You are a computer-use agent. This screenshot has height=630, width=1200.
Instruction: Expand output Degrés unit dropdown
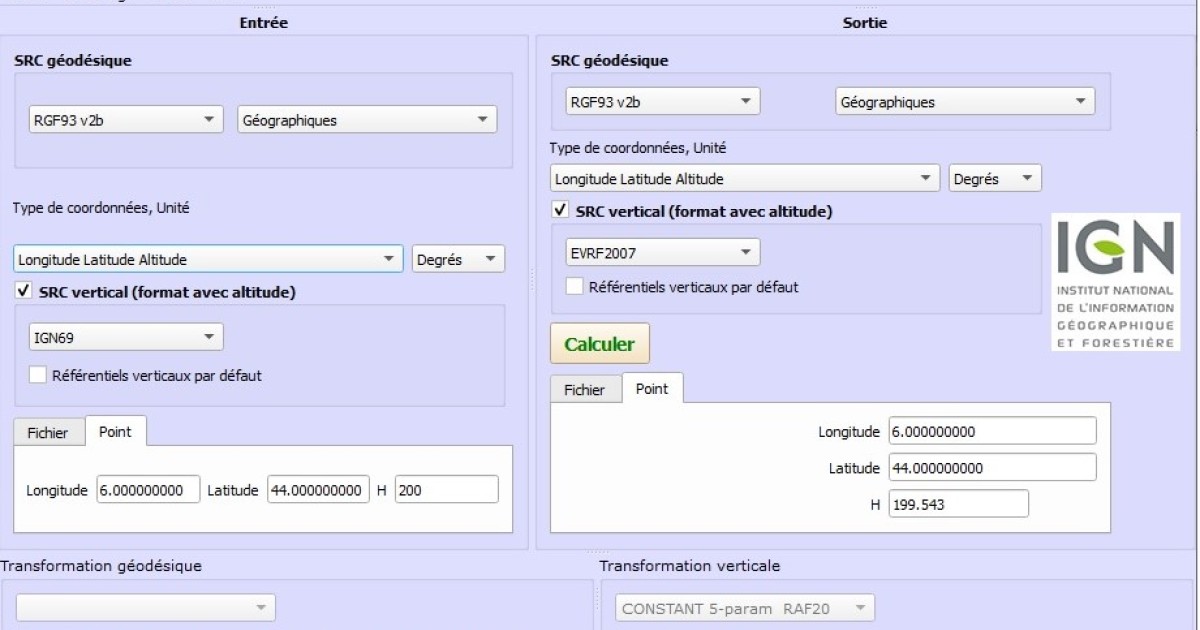995,179
